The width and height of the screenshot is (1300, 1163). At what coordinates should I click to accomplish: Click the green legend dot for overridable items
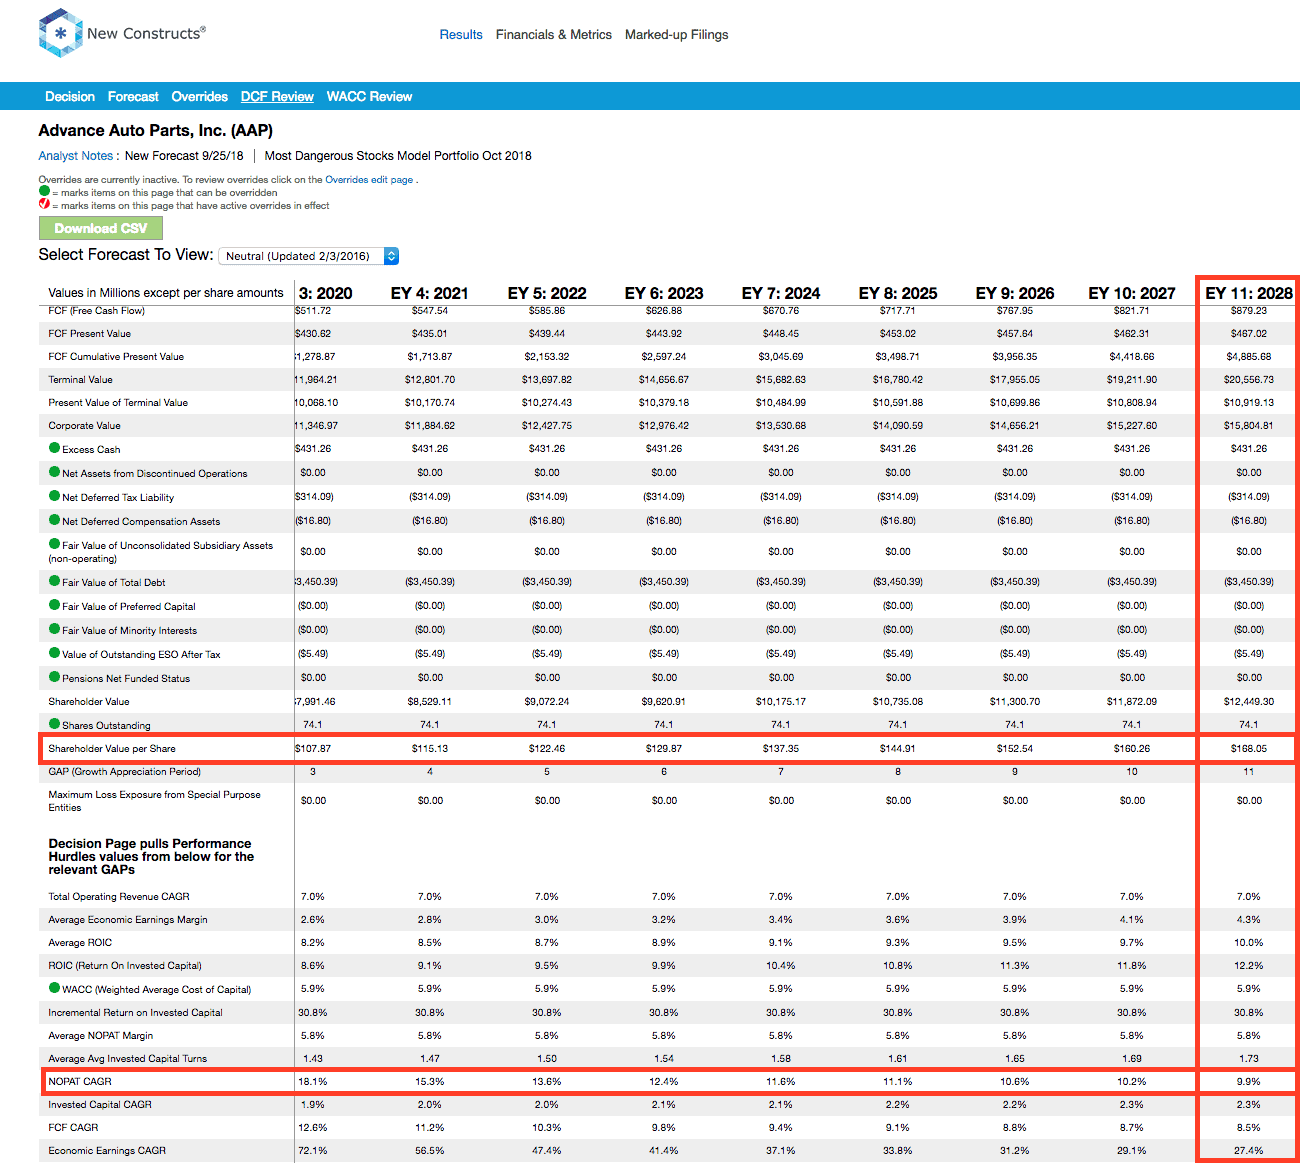44,191
